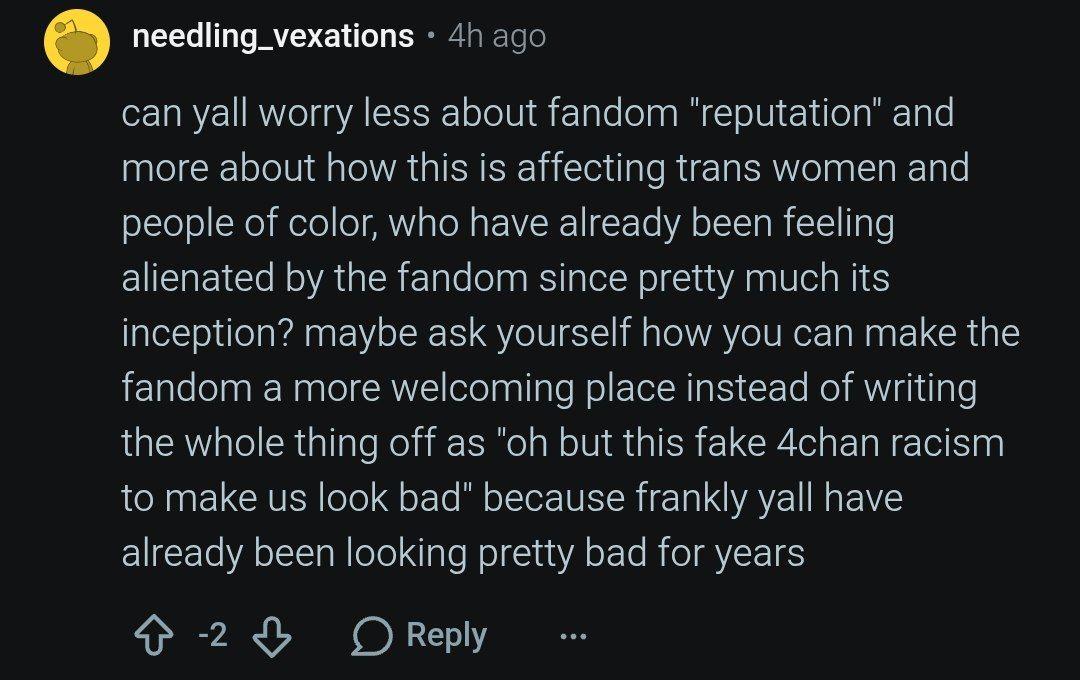The width and height of the screenshot is (1080, 680).
Task: Open the yellow Snoo avatar profile picture
Action: [x=76, y=42]
